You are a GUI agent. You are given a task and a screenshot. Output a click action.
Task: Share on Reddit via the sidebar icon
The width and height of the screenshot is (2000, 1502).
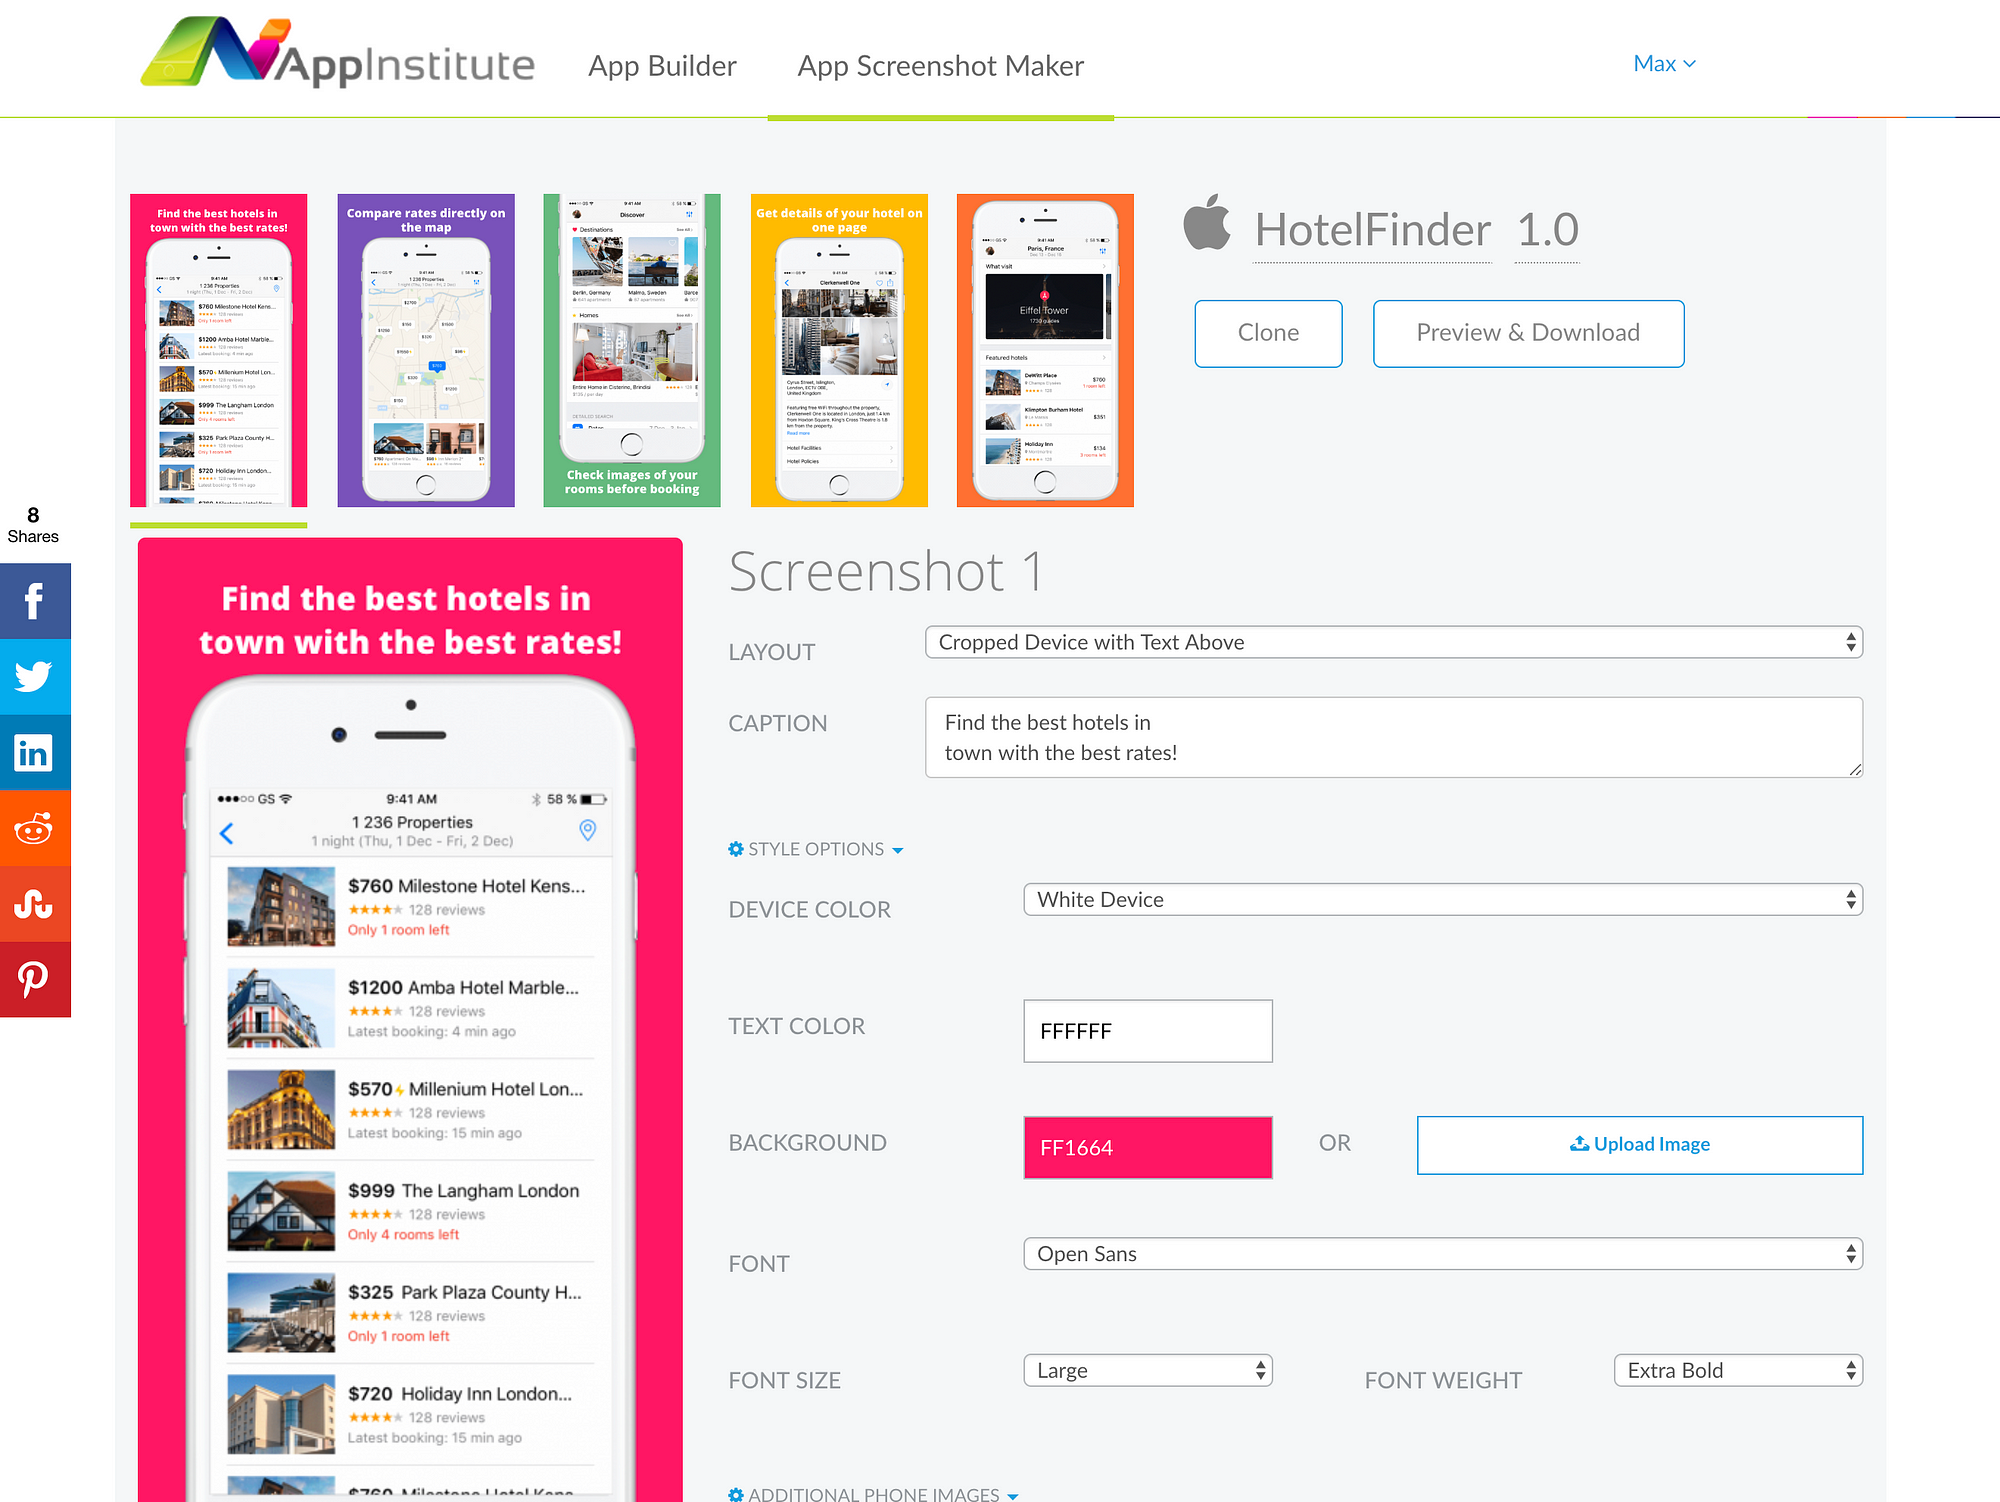click(35, 828)
